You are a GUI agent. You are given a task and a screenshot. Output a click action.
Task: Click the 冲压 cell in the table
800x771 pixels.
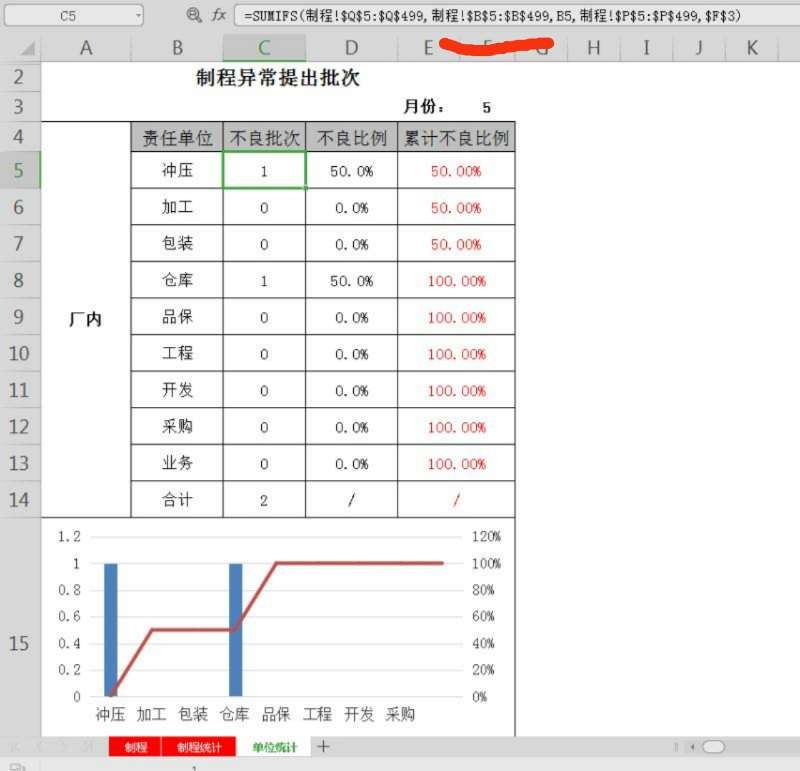click(177, 170)
